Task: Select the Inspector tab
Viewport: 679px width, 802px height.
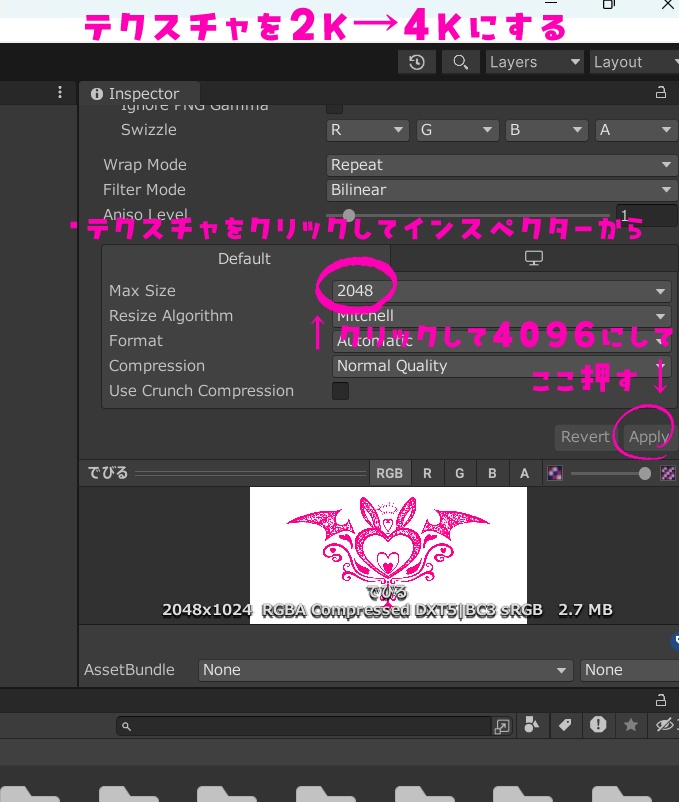Action: [x=139, y=94]
